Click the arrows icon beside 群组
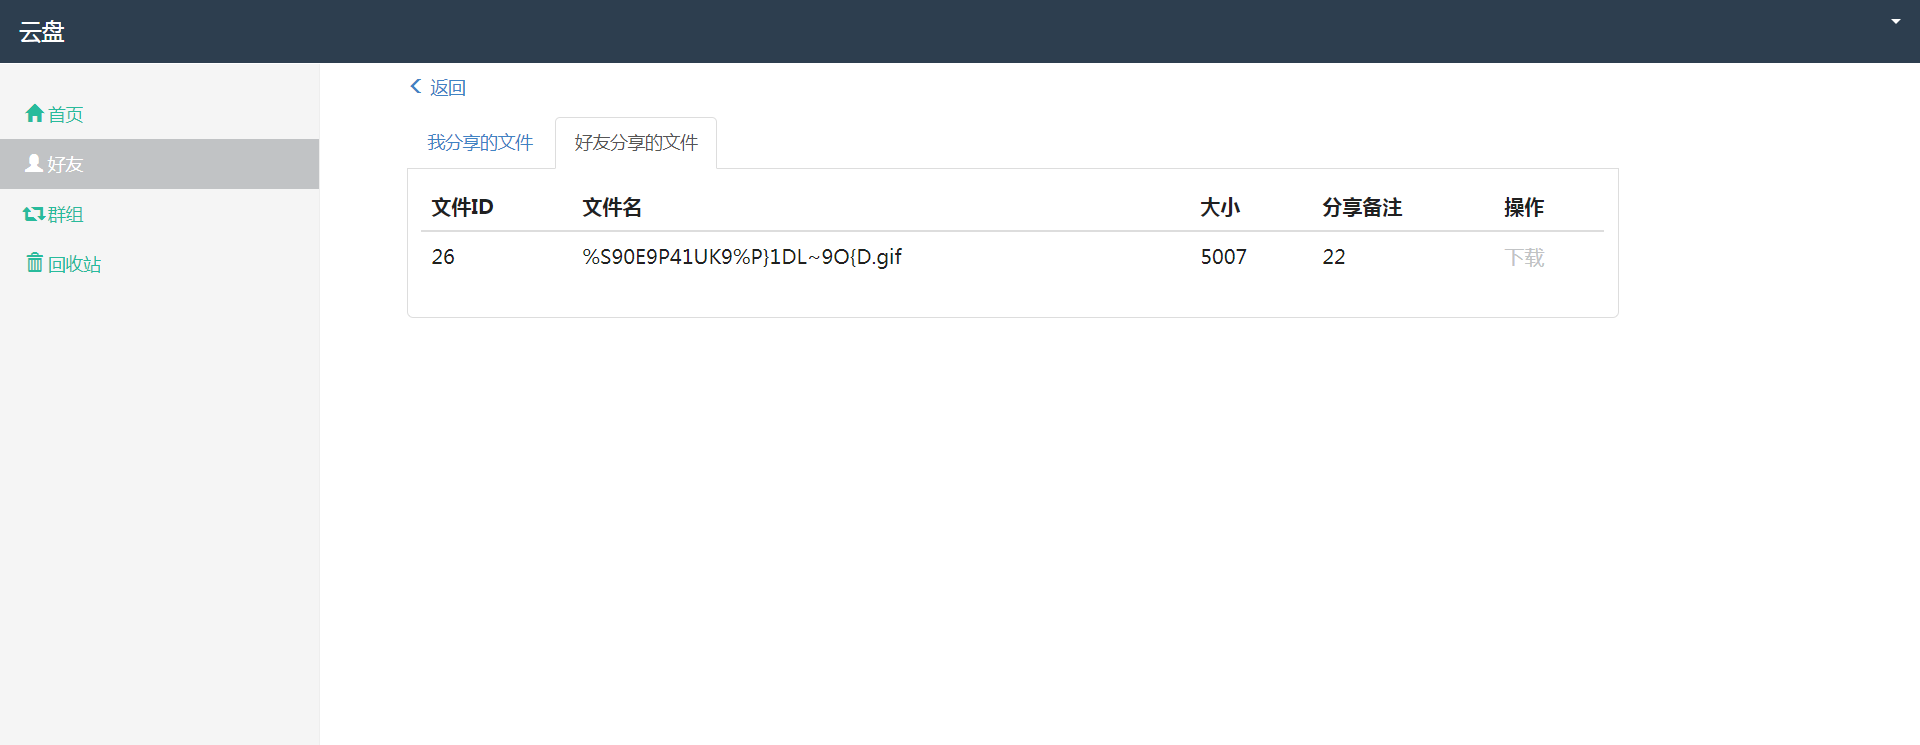The image size is (1920, 745). point(34,214)
